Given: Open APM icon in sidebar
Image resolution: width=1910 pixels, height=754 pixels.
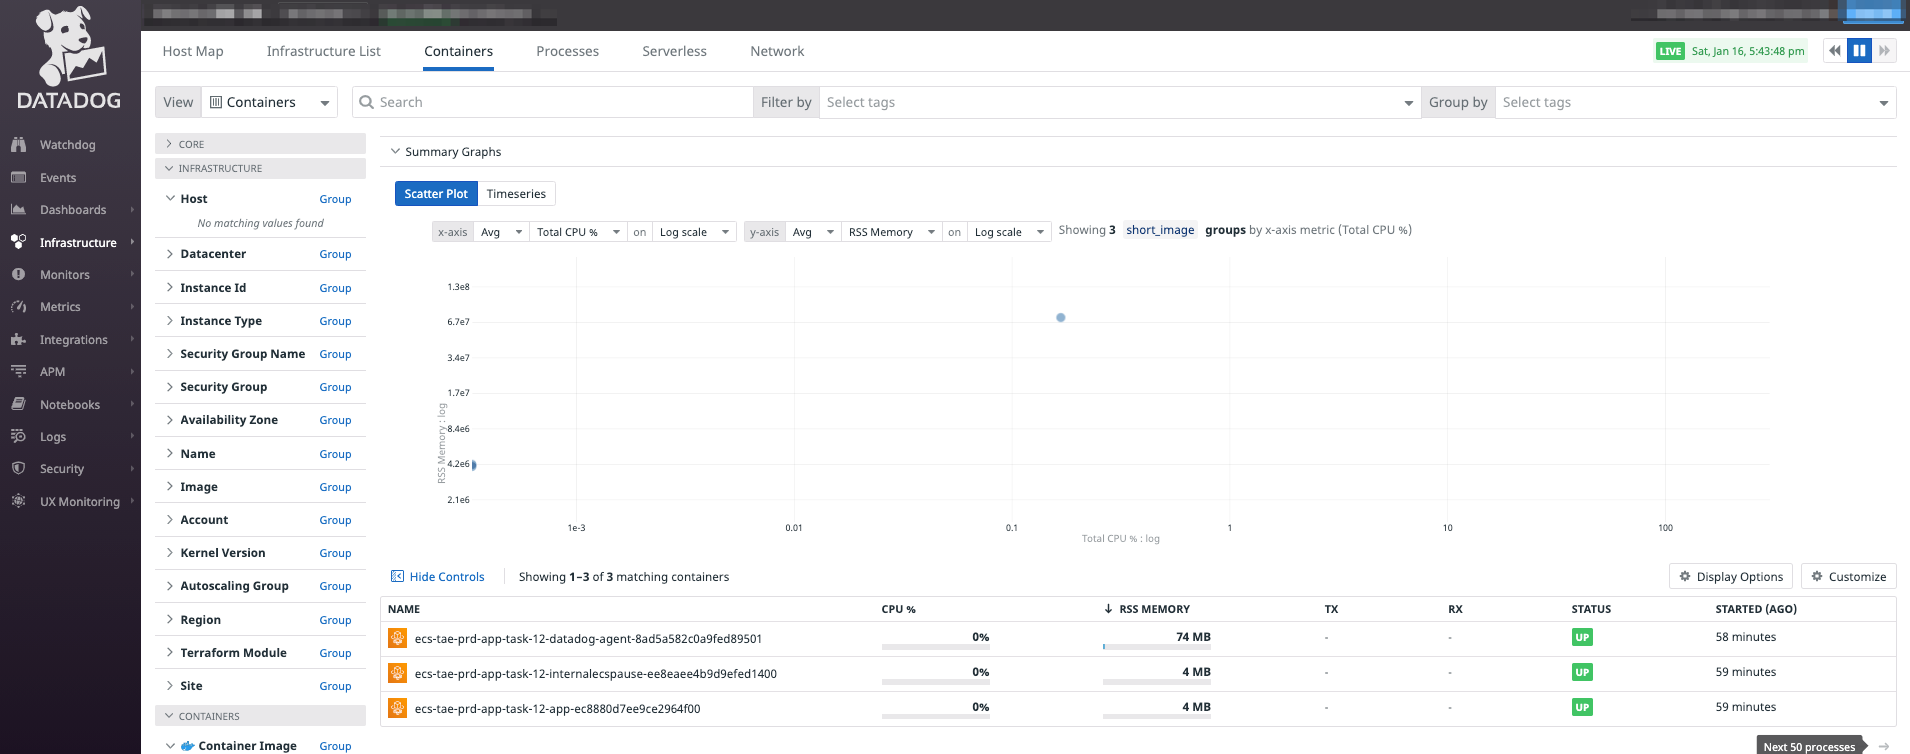Looking at the screenshot, I should click(x=18, y=371).
